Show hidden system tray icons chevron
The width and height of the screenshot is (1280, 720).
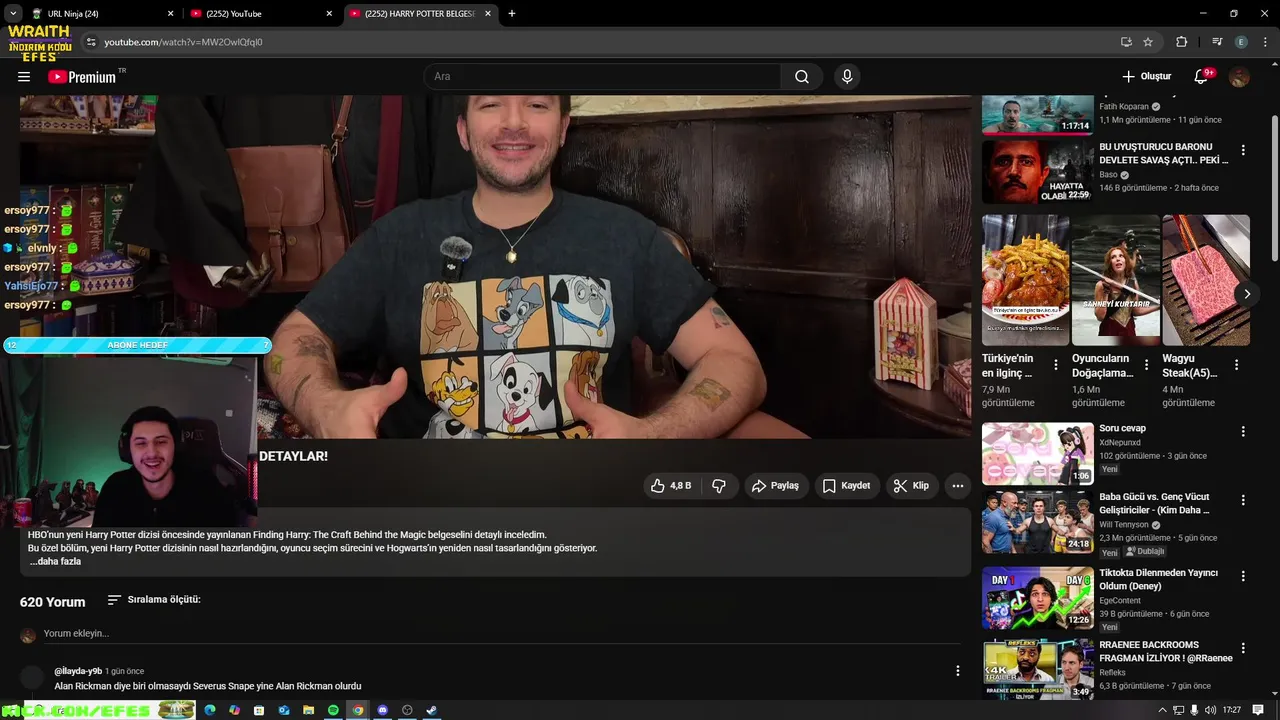pos(1162,710)
